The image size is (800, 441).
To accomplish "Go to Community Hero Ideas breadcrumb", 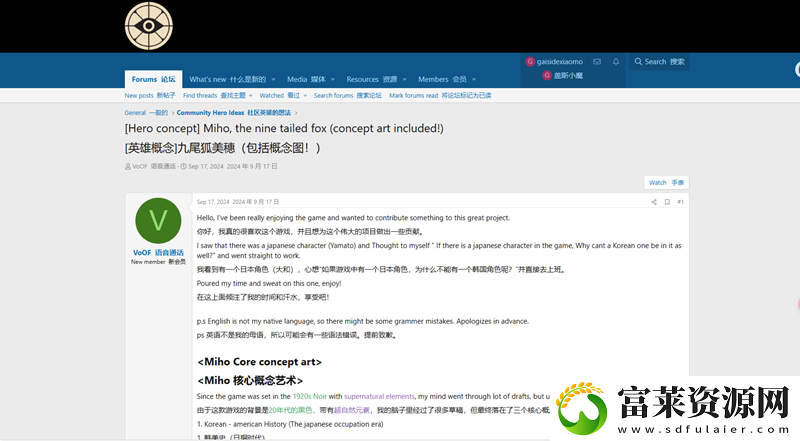I will [x=234, y=113].
